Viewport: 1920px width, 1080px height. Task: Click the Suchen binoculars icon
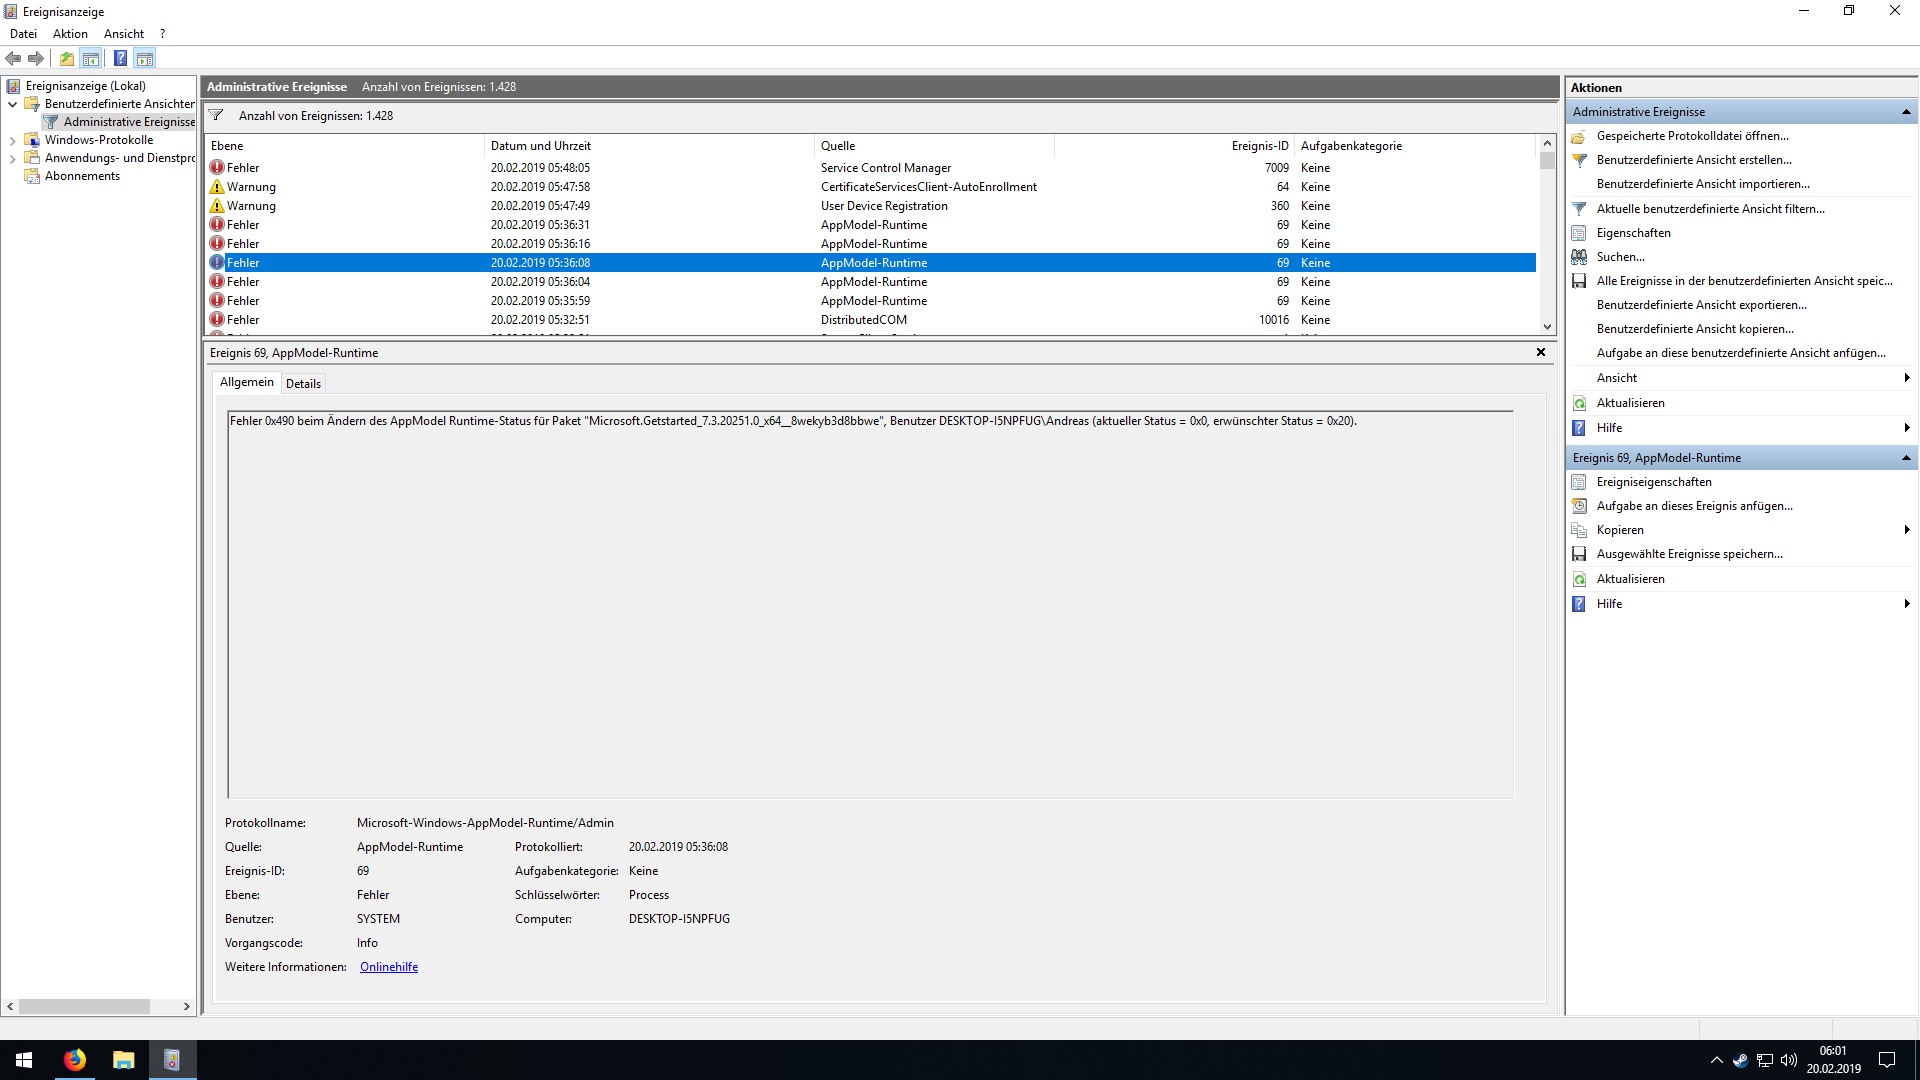[1579, 257]
